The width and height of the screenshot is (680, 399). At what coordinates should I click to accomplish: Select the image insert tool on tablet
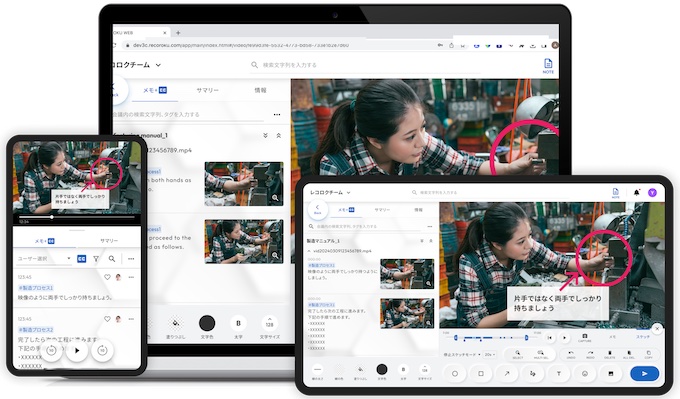[611, 373]
